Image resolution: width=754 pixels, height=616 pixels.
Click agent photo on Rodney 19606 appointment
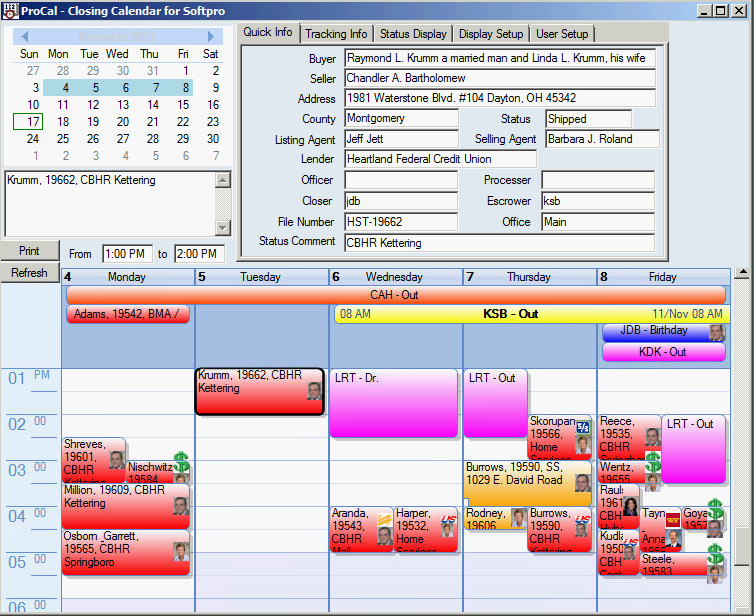[x=518, y=517]
